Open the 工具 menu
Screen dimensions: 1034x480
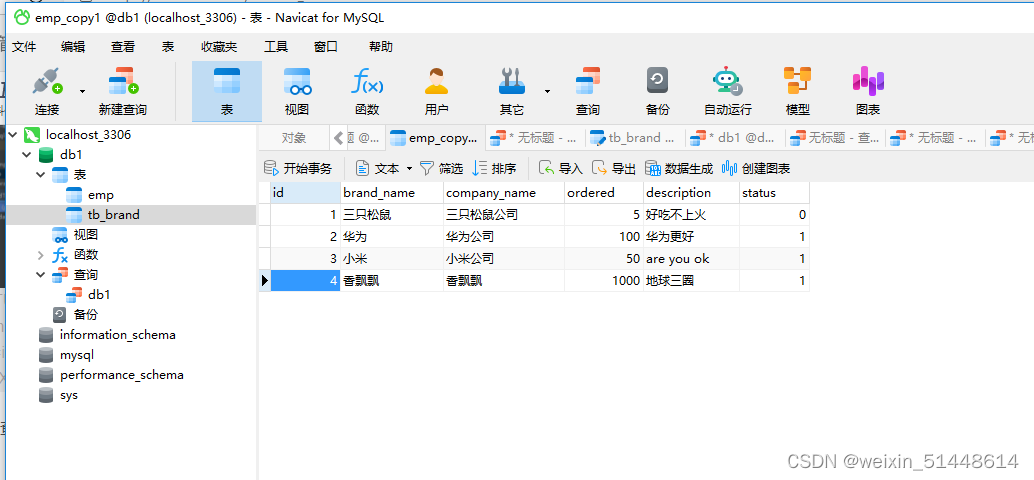point(276,47)
